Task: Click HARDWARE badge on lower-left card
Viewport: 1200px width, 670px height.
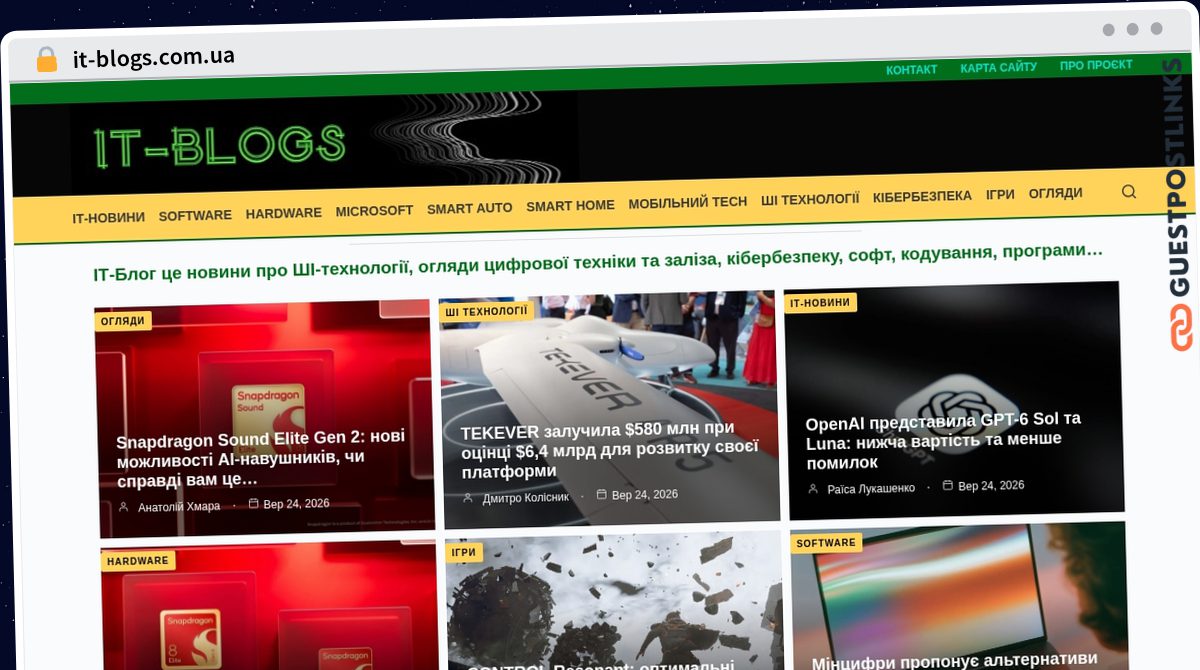Action: (x=138, y=561)
